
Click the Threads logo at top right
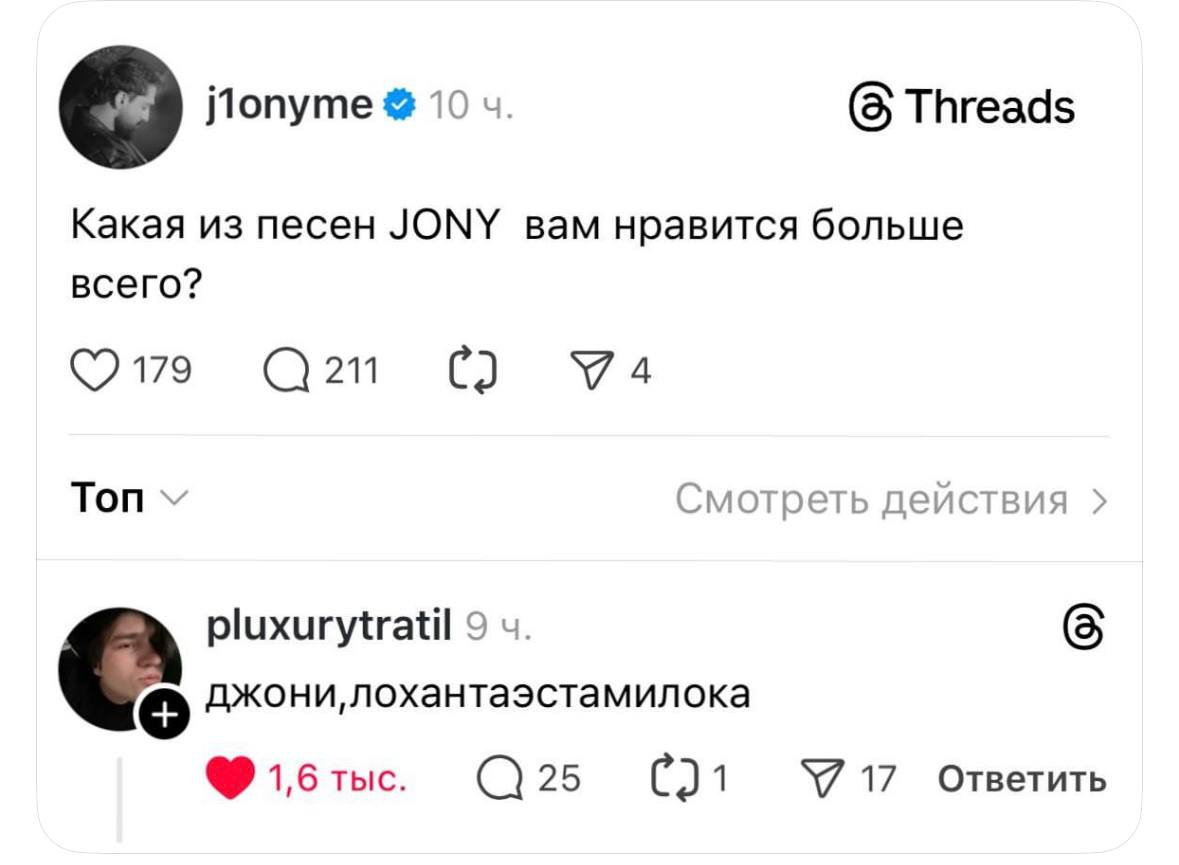click(x=961, y=106)
